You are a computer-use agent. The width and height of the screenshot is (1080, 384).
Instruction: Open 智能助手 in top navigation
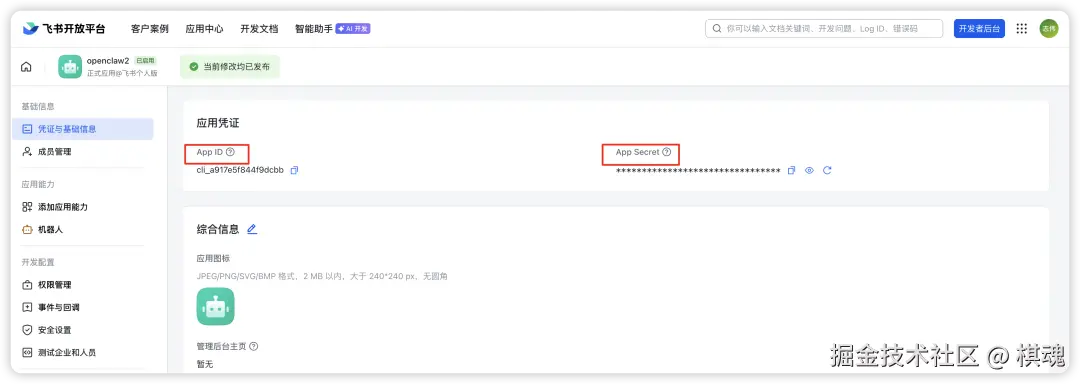(313, 29)
